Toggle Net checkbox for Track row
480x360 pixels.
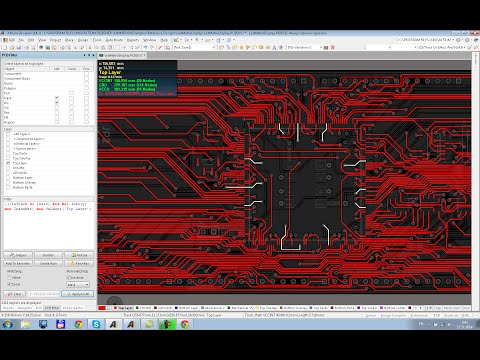coord(57,98)
